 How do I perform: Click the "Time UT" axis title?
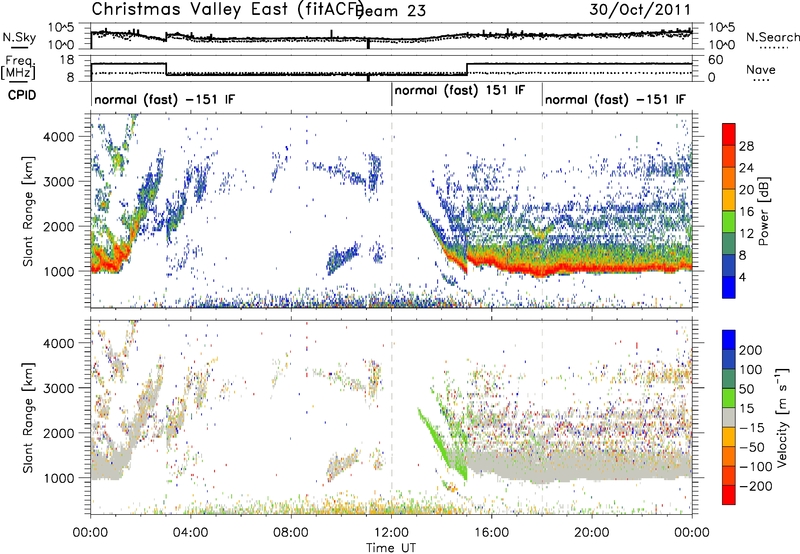tap(391, 548)
